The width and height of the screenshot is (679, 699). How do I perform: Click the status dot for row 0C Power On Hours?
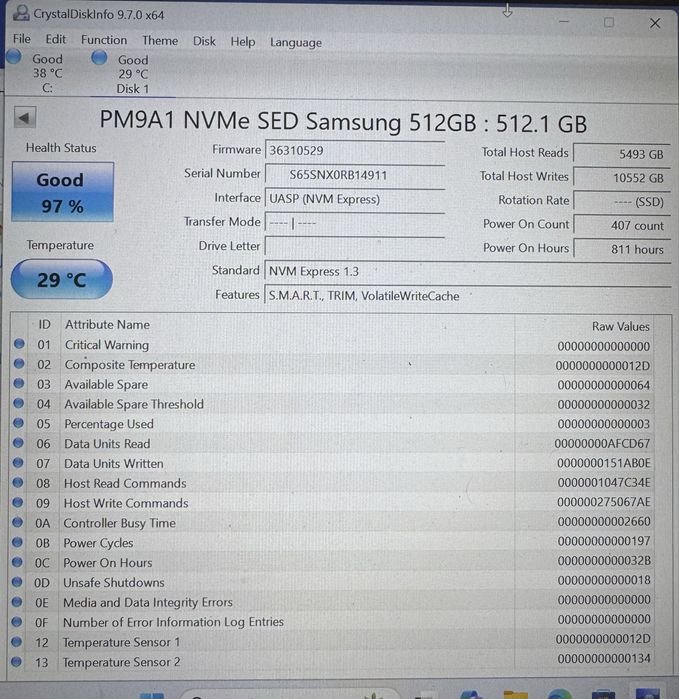point(17,562)
